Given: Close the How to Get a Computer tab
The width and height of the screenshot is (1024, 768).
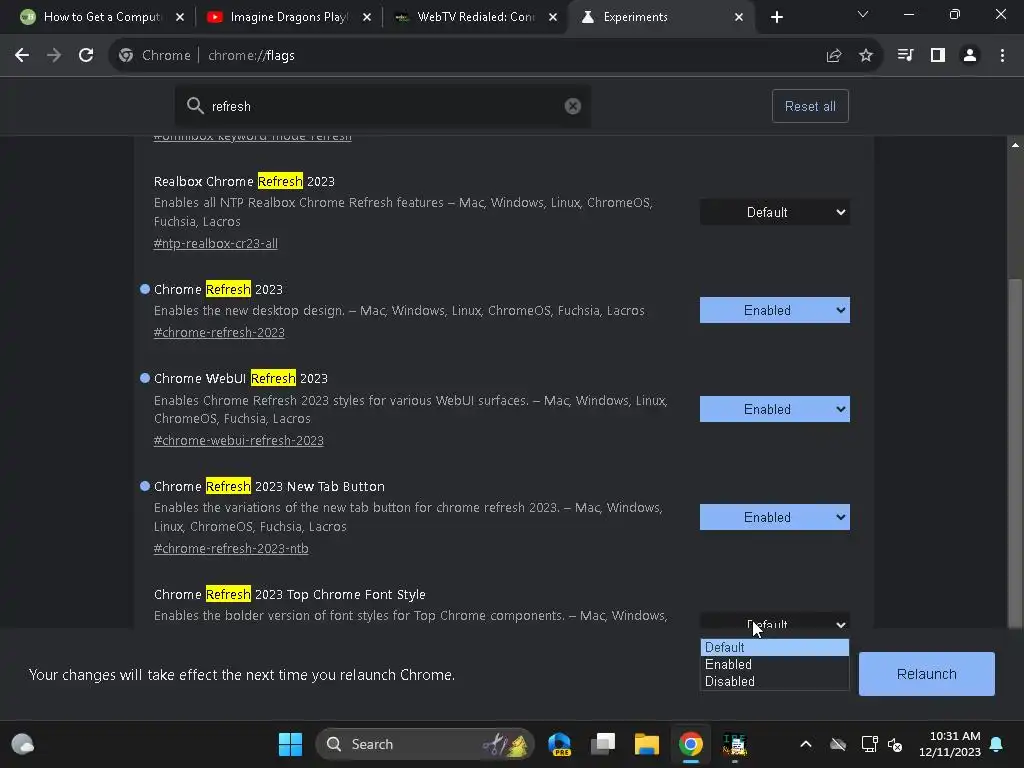Looking at the screenshot, I should click(180, 17).
